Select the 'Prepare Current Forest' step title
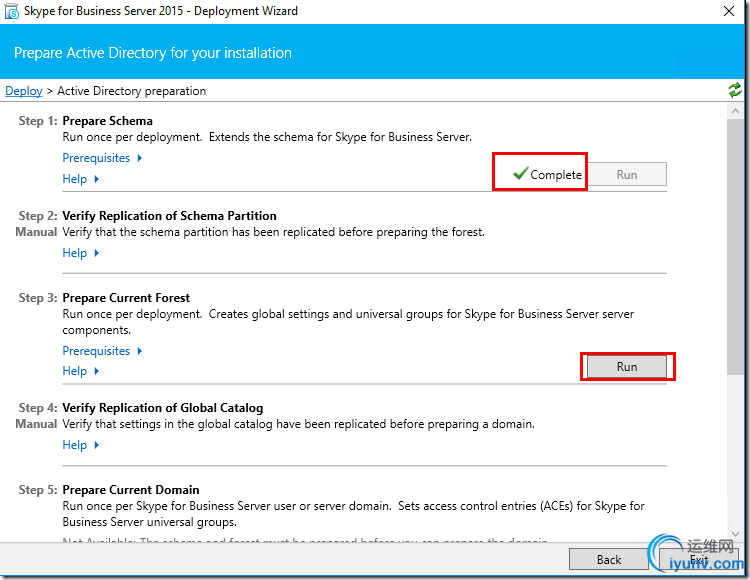Image resolution: width=750 pixels, height=580 pixels. (x=126, y=298)
